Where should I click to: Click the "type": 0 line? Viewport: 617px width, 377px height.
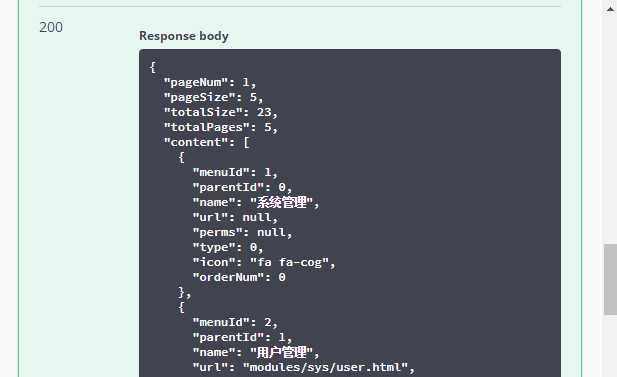click(227, 247)
